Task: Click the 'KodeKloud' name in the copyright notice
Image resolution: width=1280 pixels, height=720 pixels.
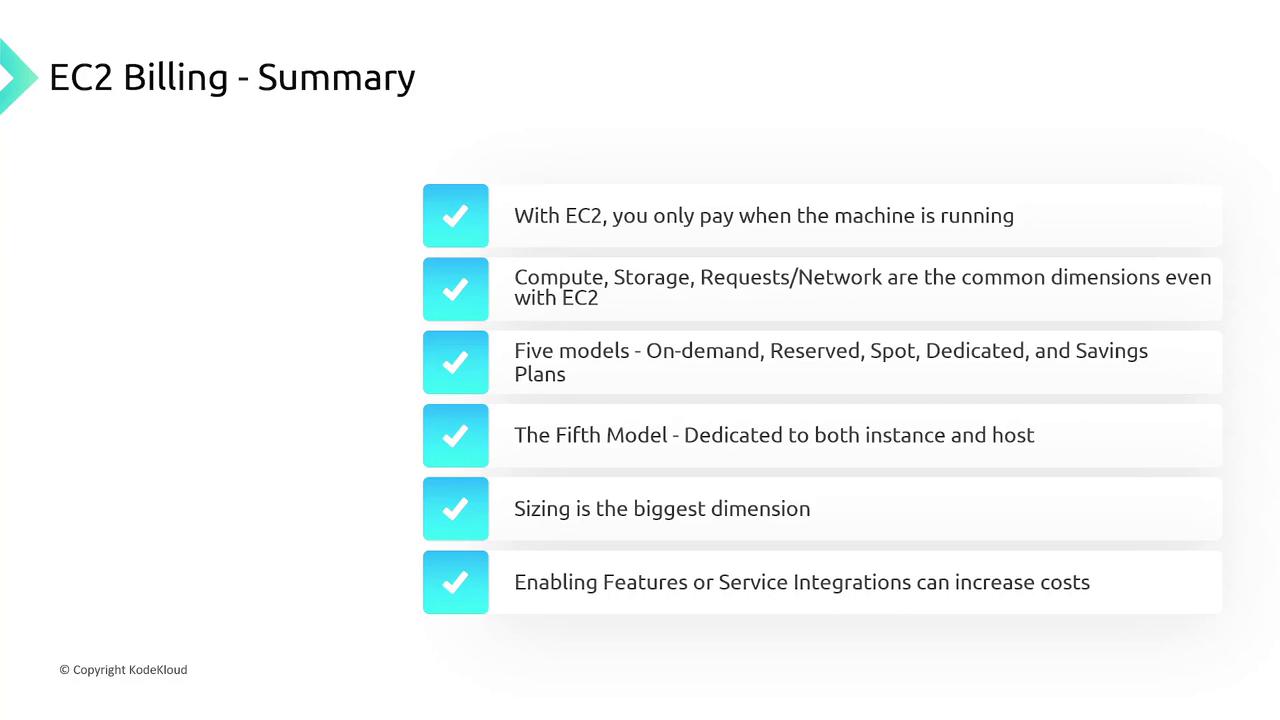Action: [158, 670]
